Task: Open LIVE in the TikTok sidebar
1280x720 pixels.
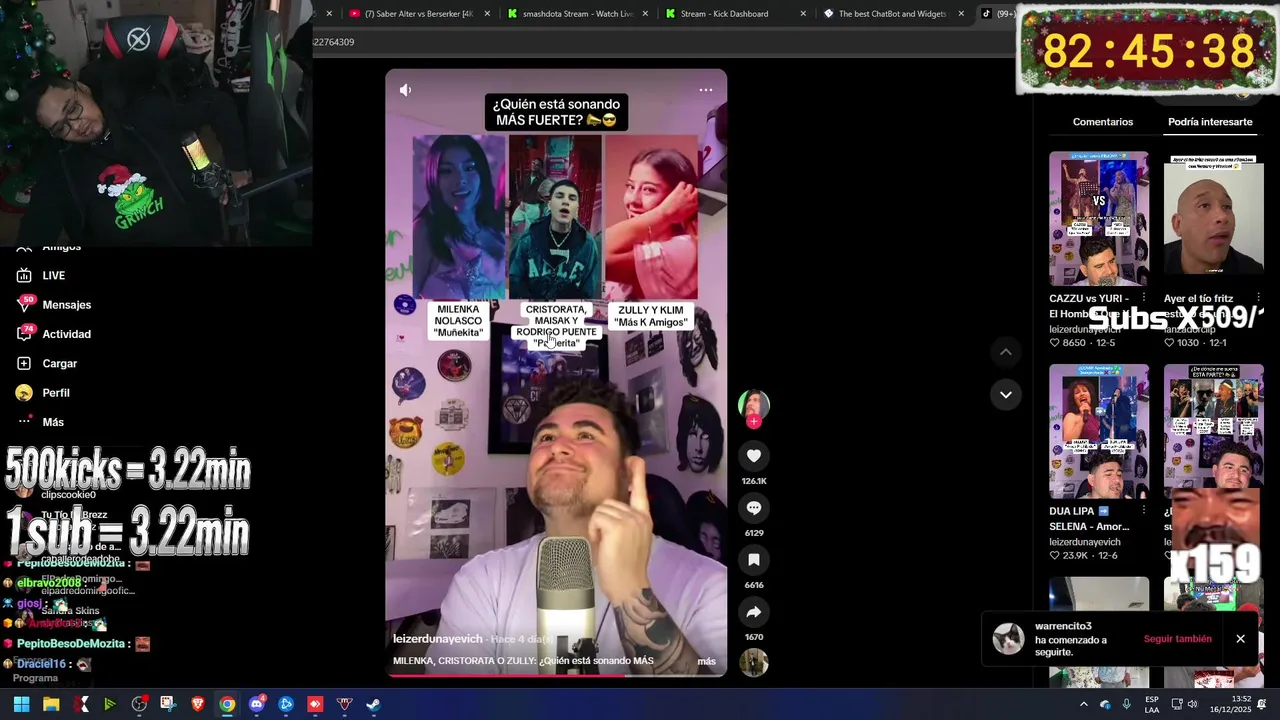Action: (x=54, y=276)
